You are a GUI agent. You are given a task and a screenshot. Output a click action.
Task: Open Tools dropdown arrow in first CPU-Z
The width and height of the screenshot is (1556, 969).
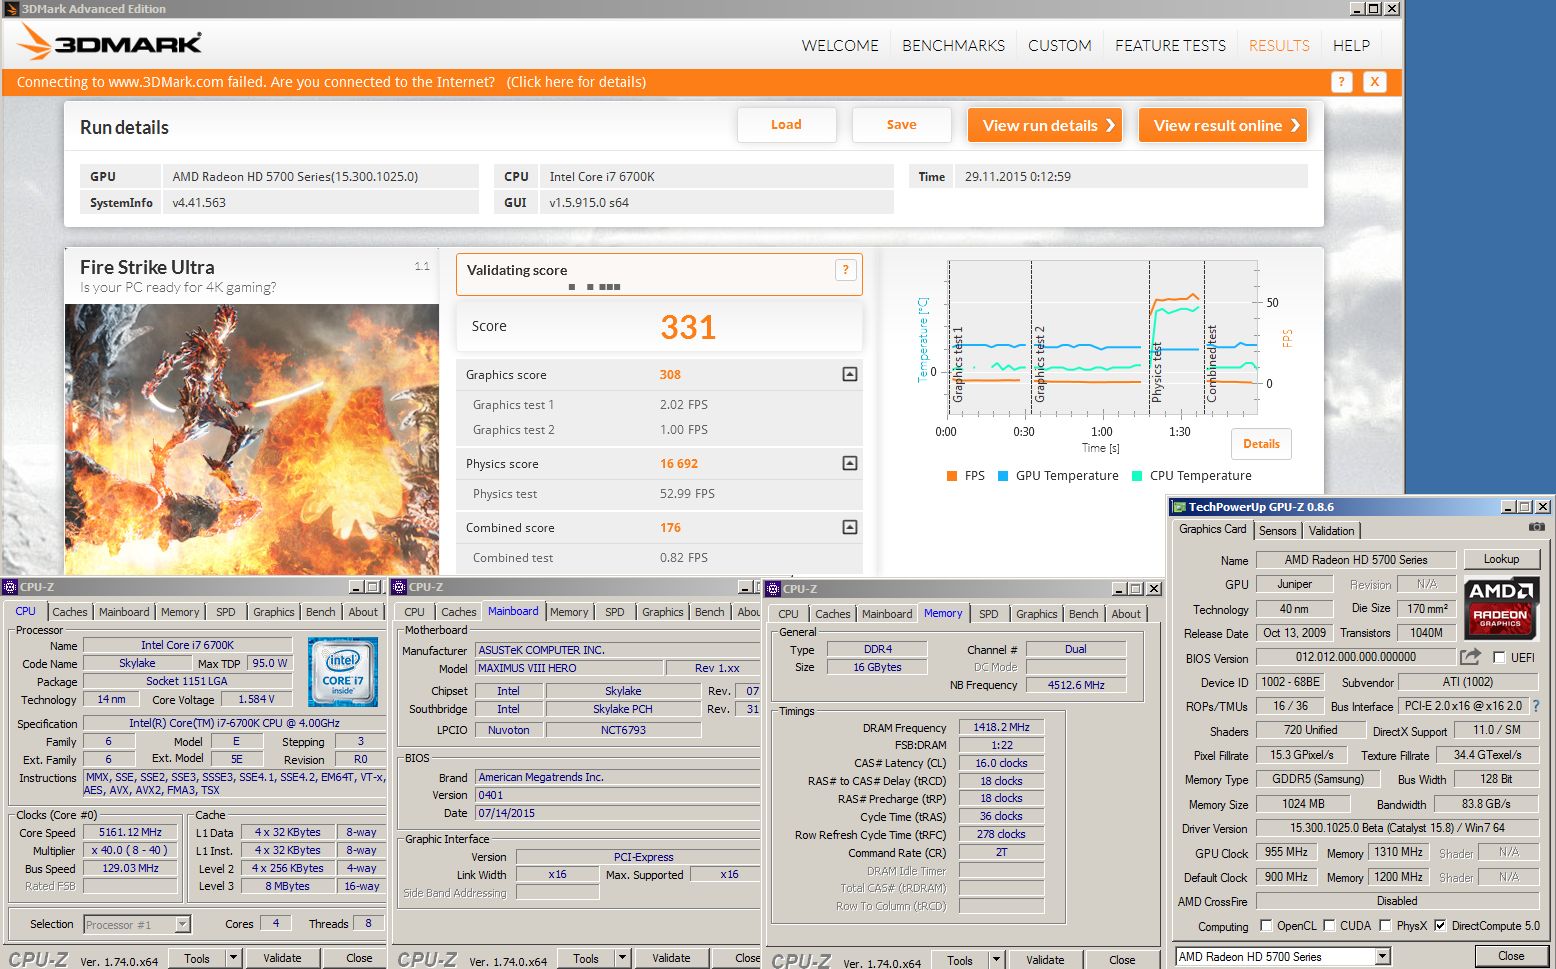tap(233, 958)
